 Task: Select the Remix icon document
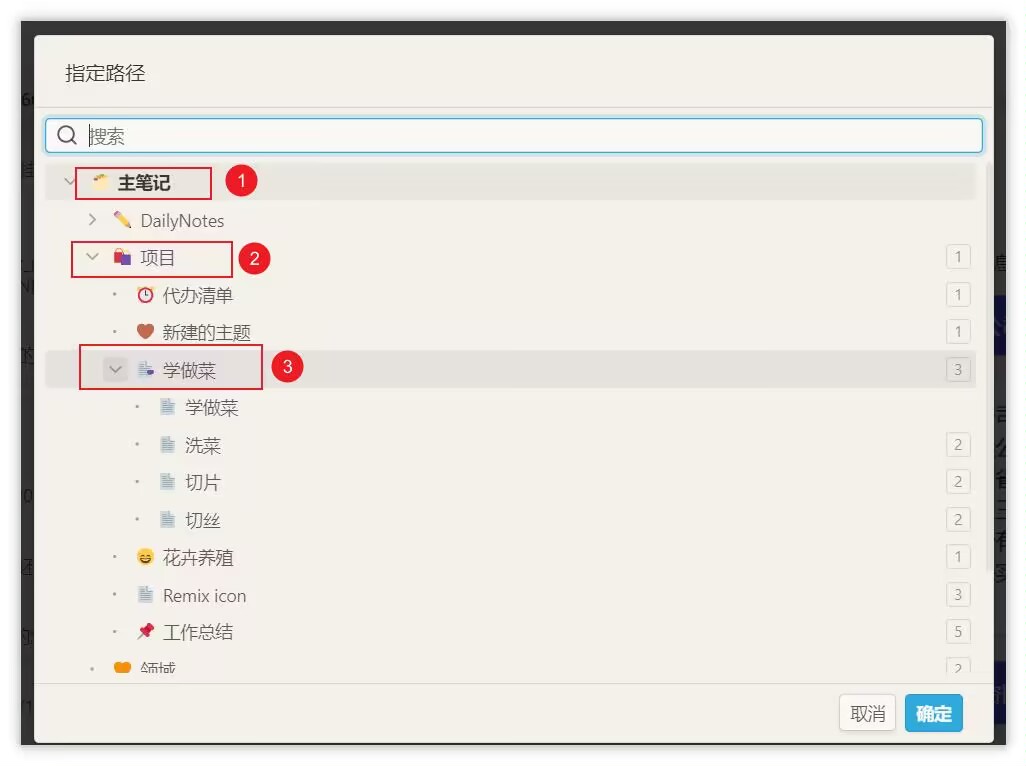point(510,595)
